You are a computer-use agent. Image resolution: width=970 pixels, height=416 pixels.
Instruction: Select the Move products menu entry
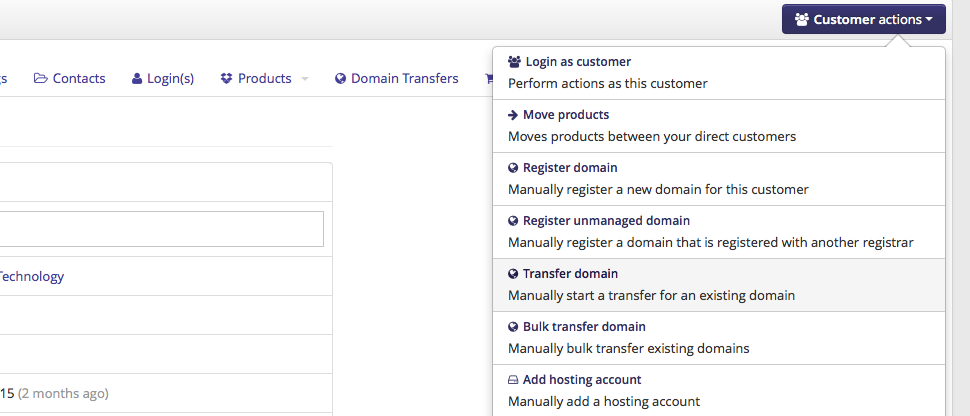[719, 126]
